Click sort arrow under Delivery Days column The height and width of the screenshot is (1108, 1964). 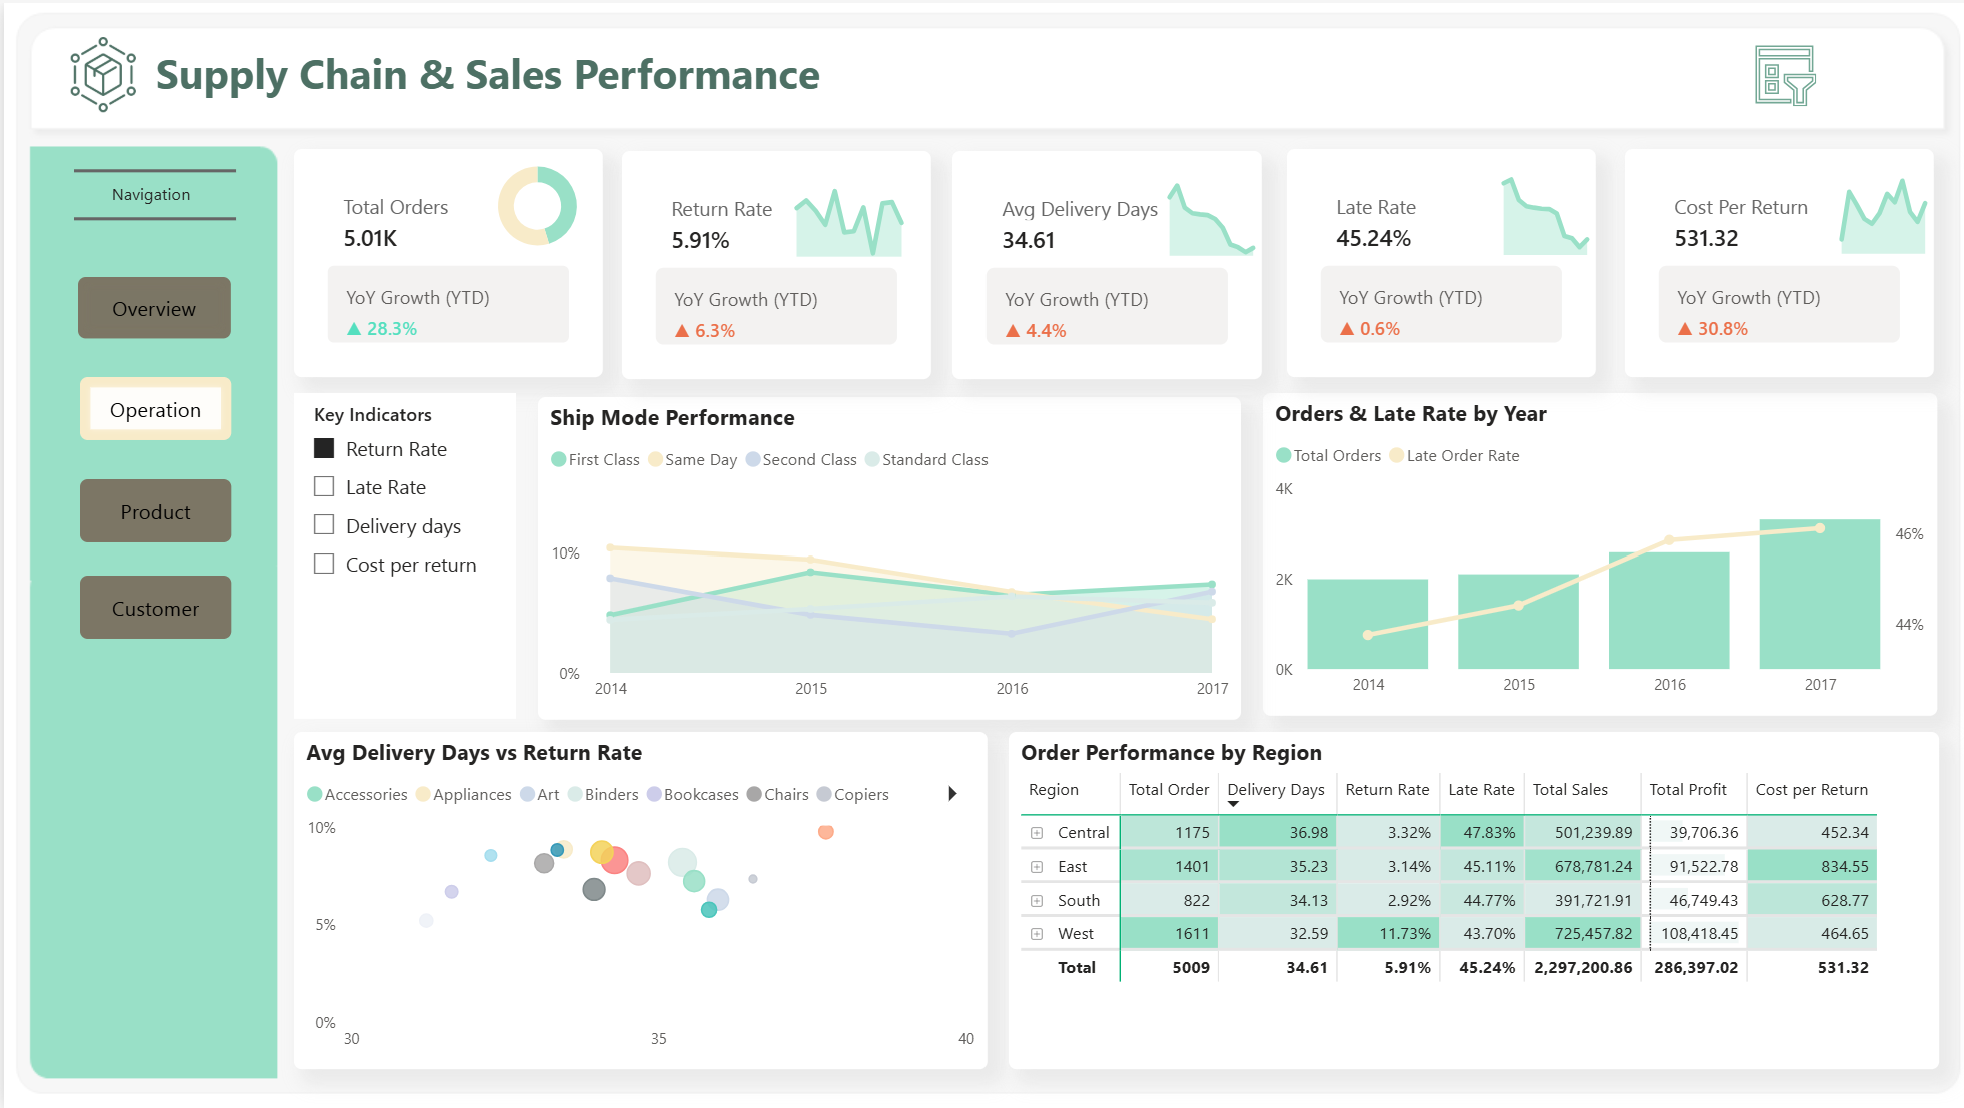point(1233,804)
